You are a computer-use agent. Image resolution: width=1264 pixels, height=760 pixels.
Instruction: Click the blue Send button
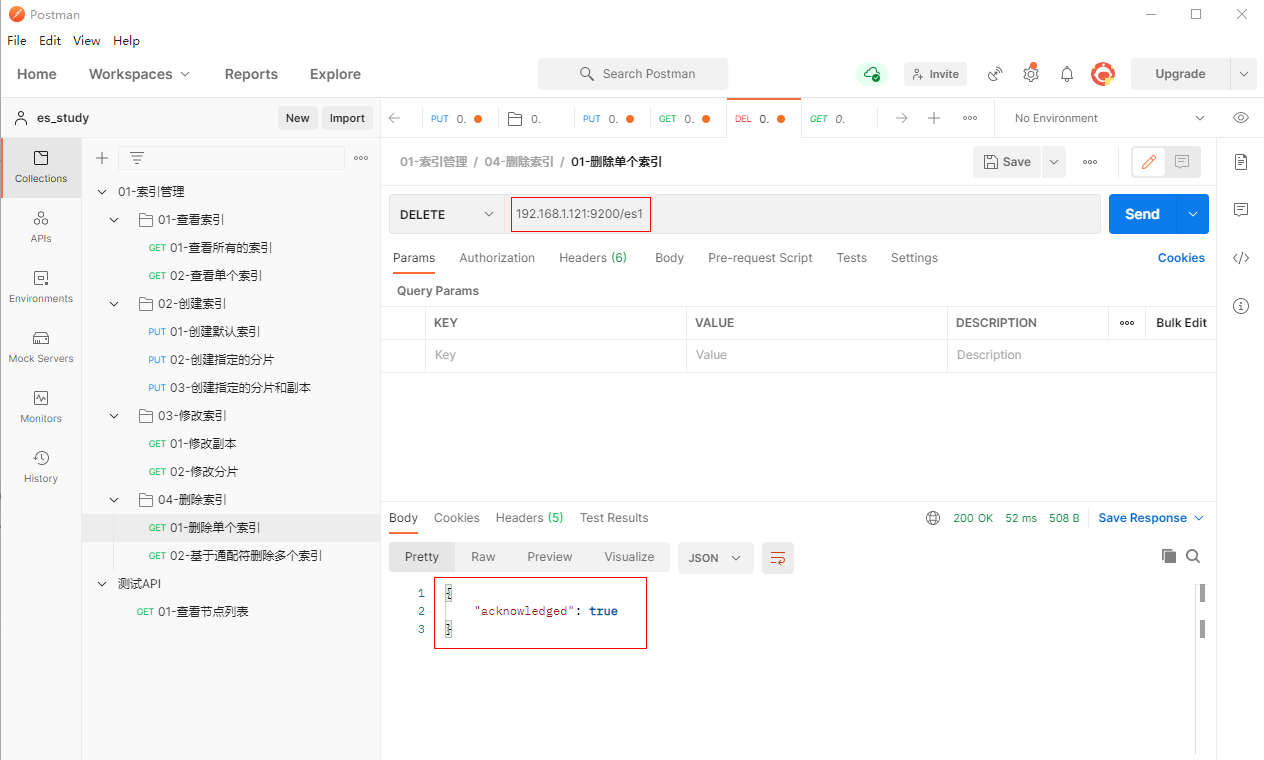click(x=1142, y=214)
